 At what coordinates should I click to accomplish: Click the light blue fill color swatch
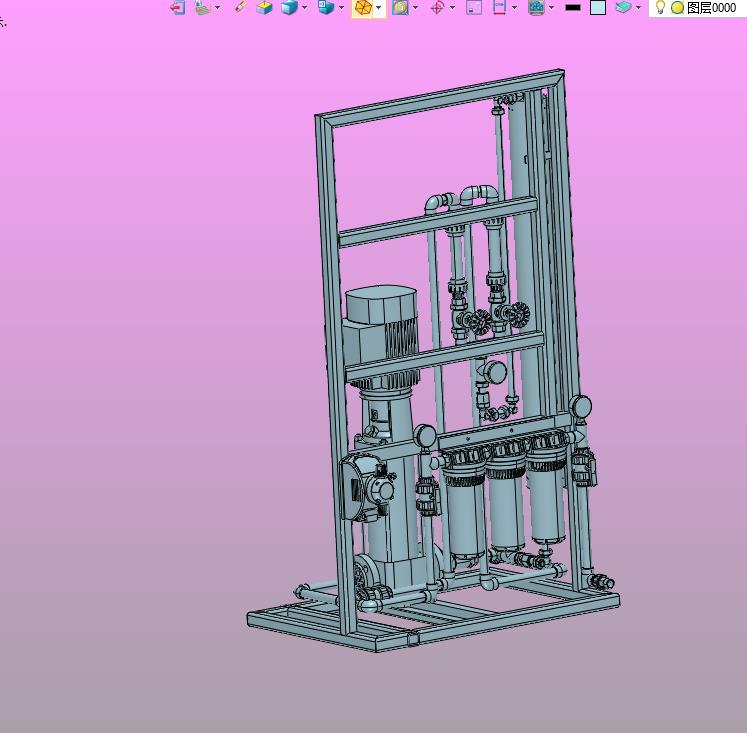pos(598,7)
